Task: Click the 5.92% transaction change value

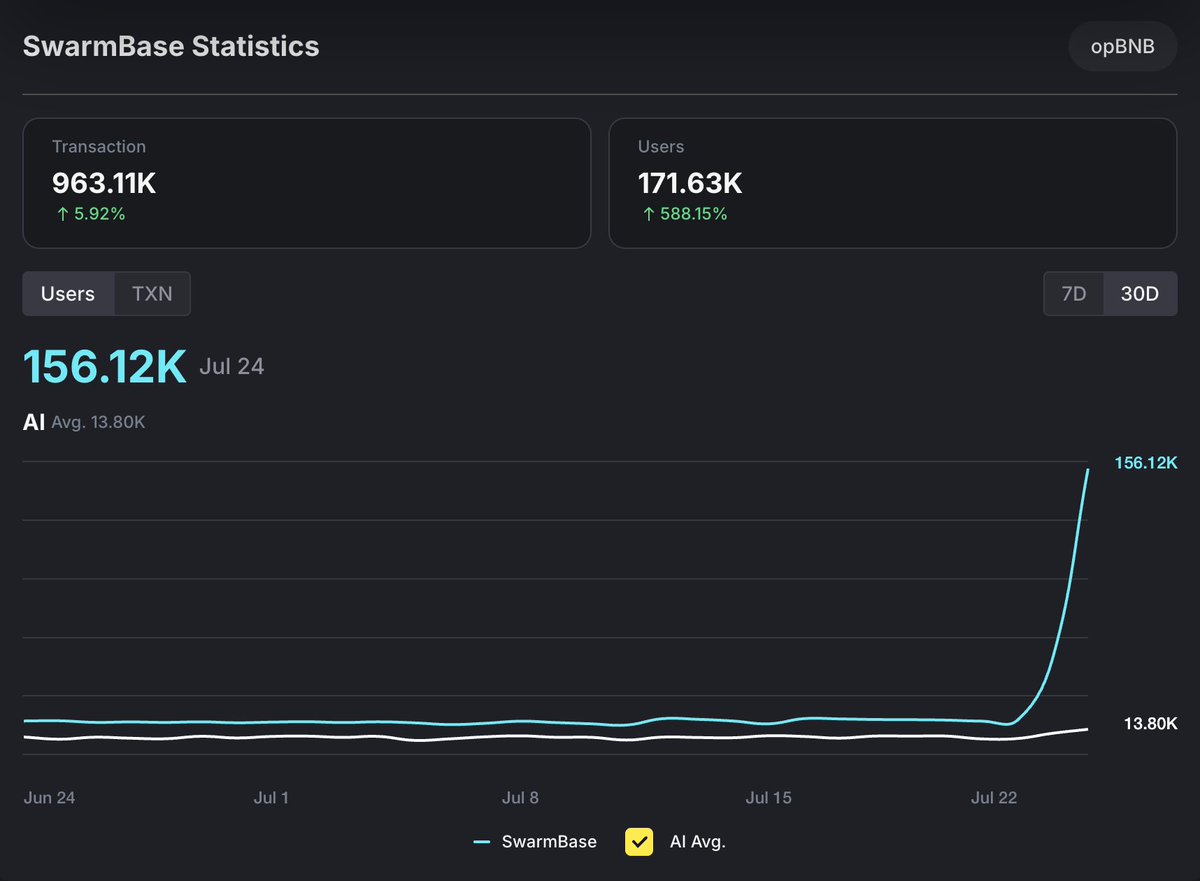Action: click(x=89, y=214)
